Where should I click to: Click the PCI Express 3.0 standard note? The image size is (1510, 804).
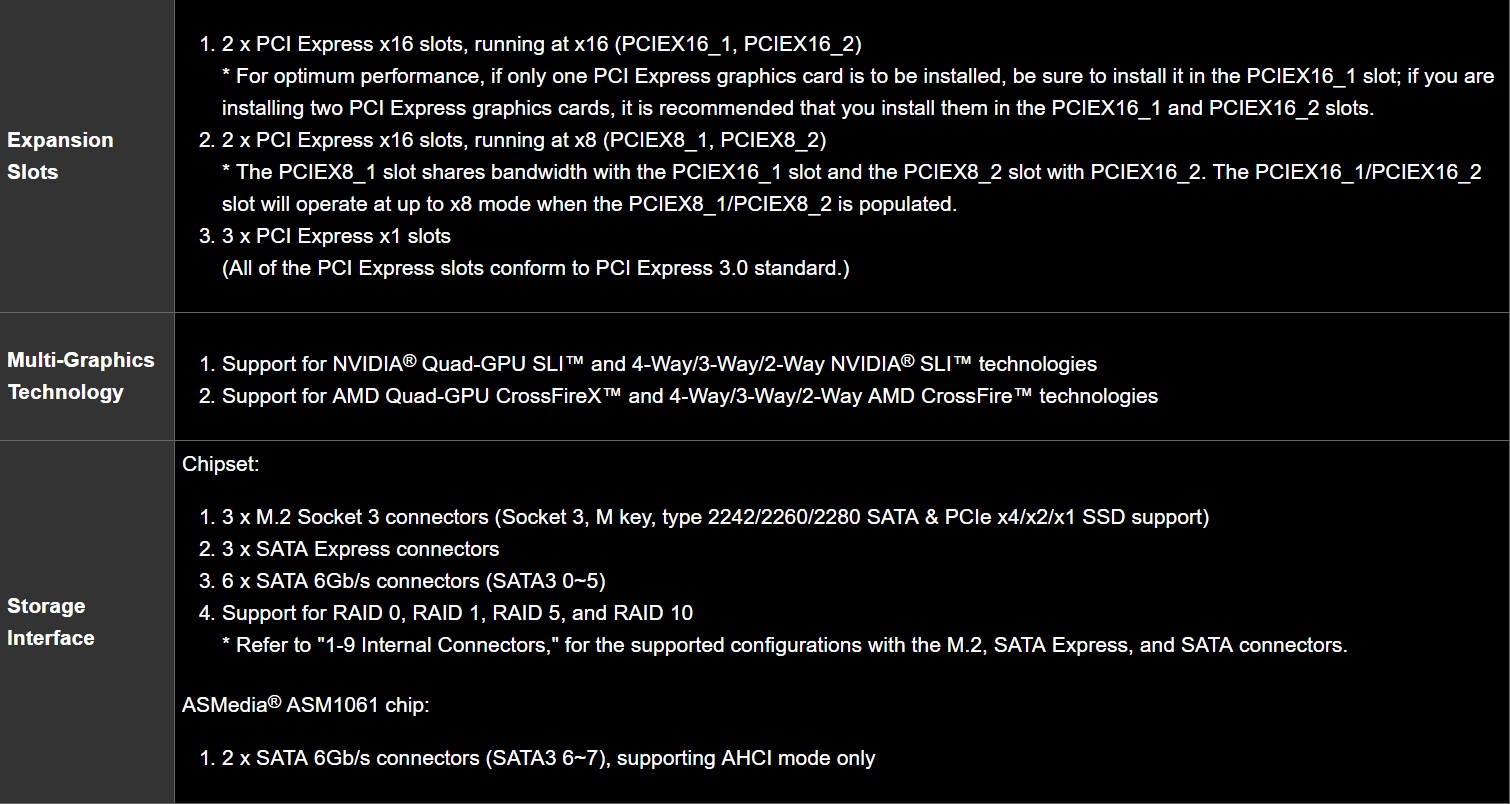click(535, 268)
